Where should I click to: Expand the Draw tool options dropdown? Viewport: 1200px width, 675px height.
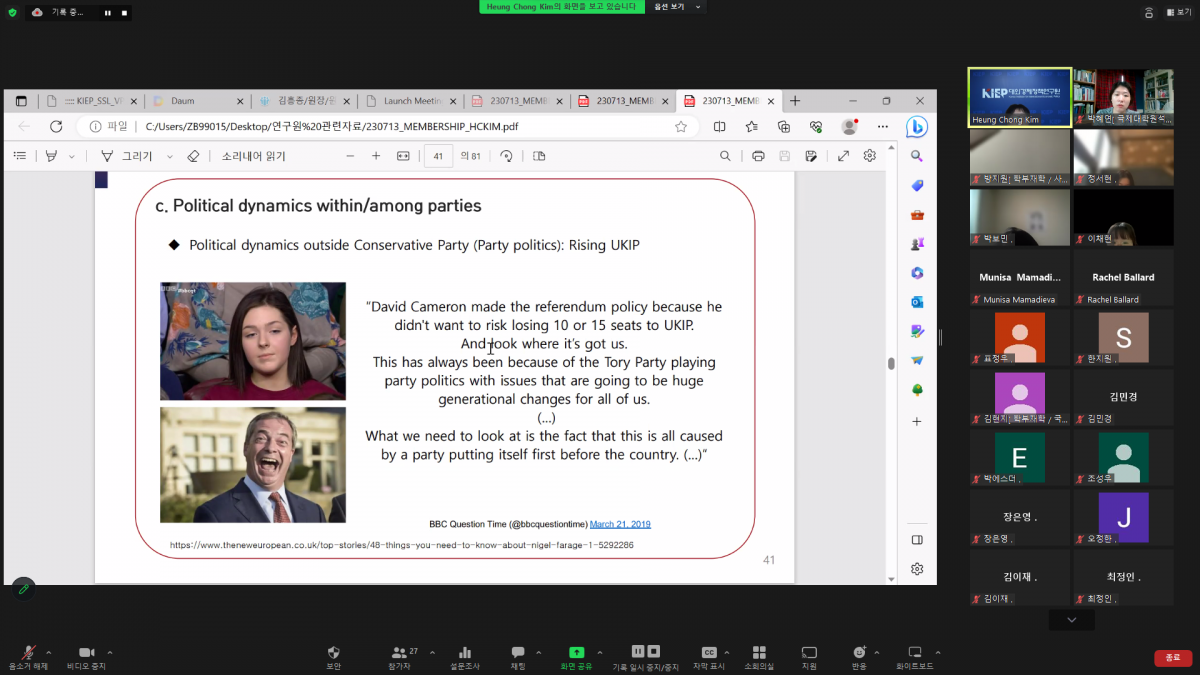(x=170, y=156)
